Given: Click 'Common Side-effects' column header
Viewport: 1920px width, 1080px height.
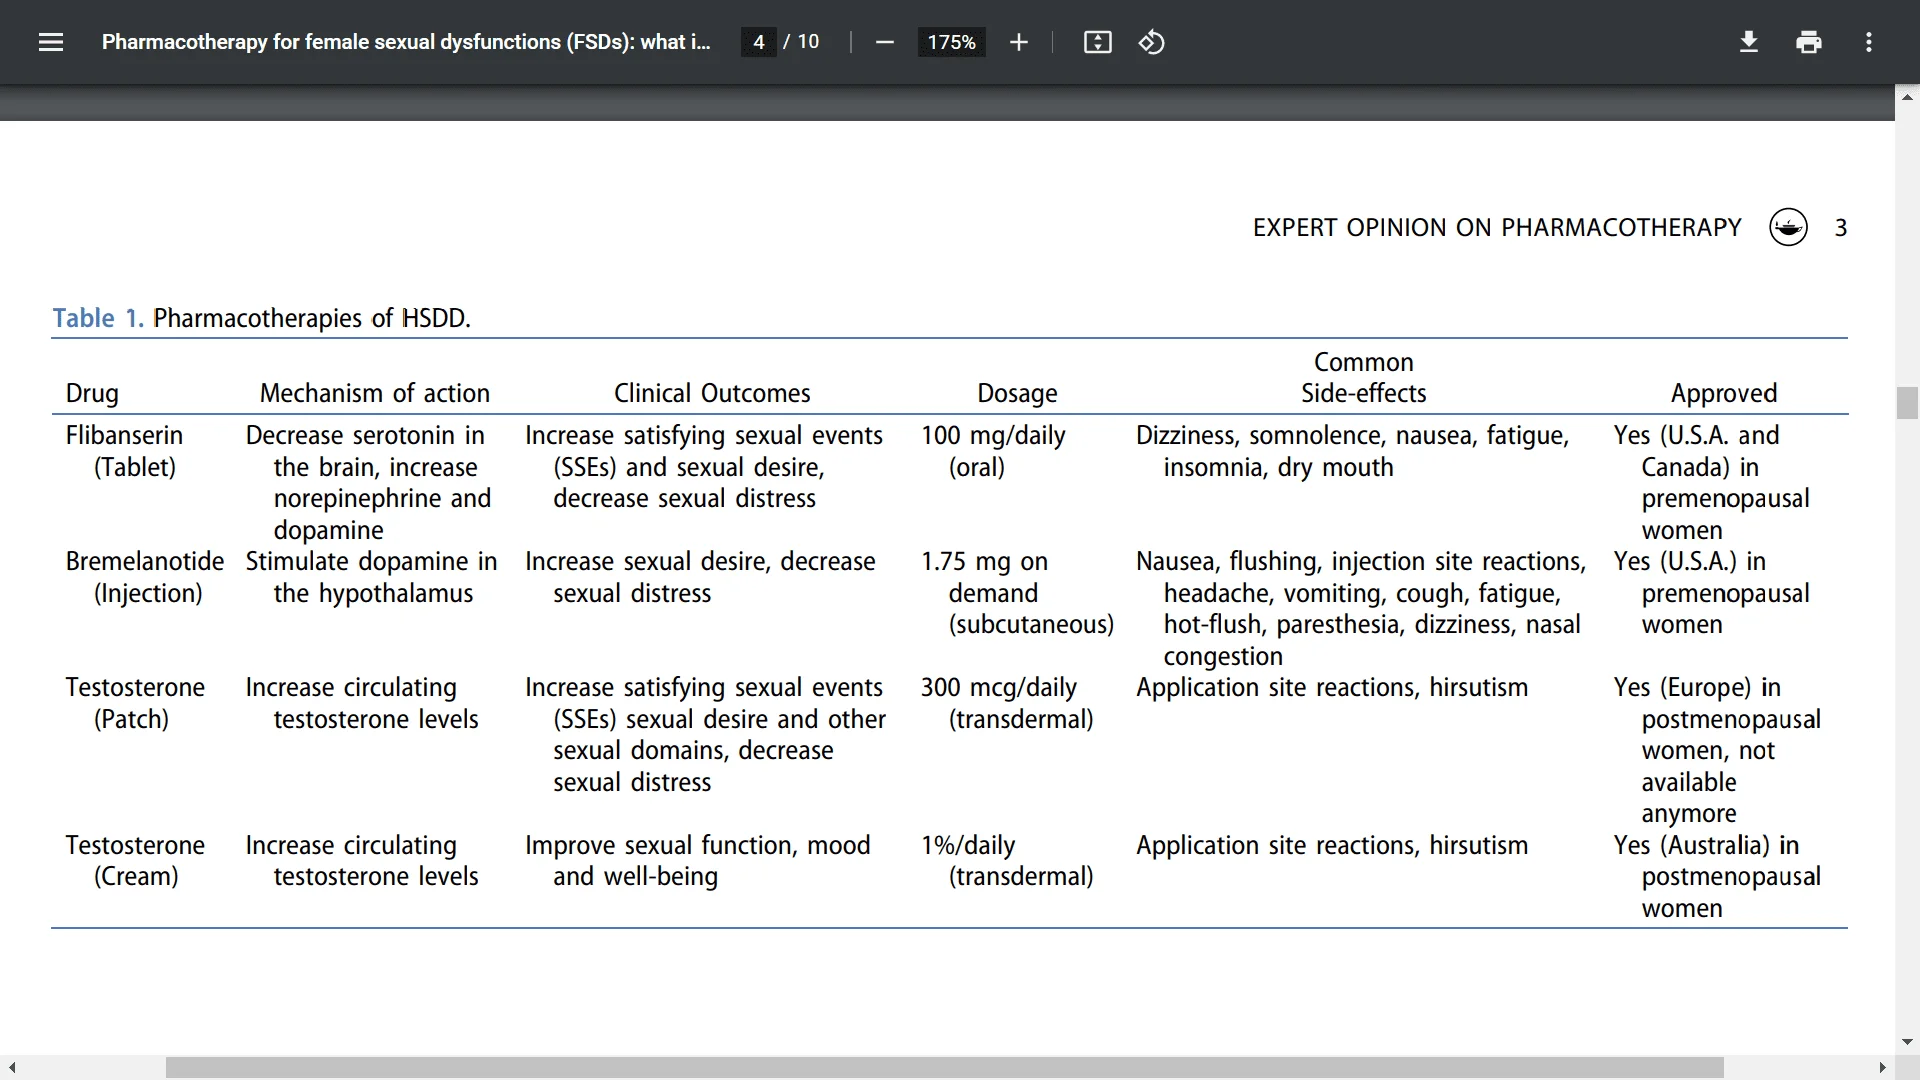Looking at the screenshot, I should click(x=1364, y=377).
